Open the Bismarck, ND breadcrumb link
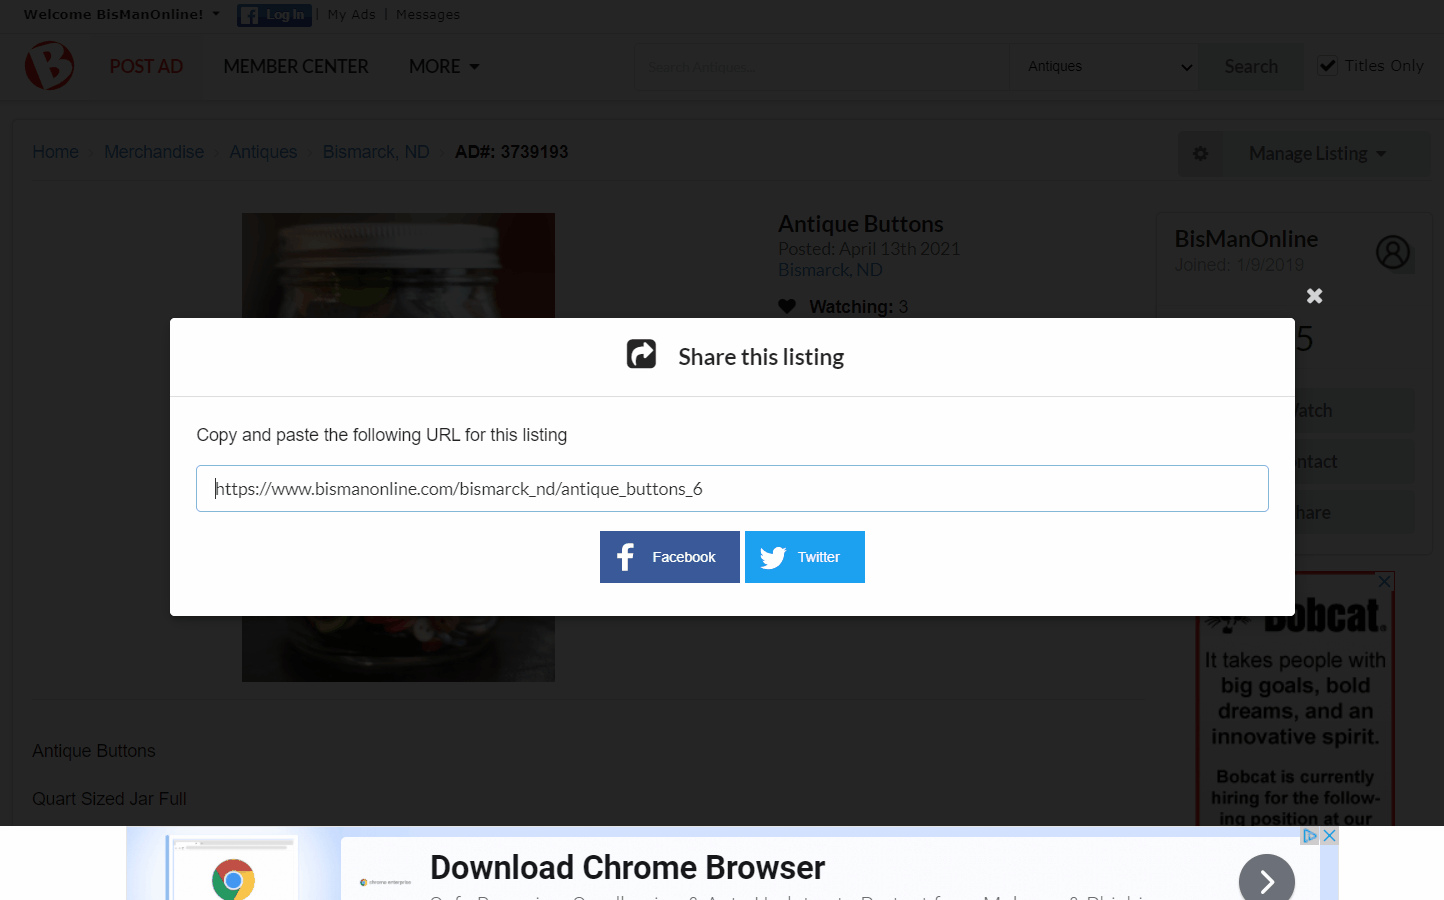The width and height of the screenshot is (1444, 900). point(375,151)
